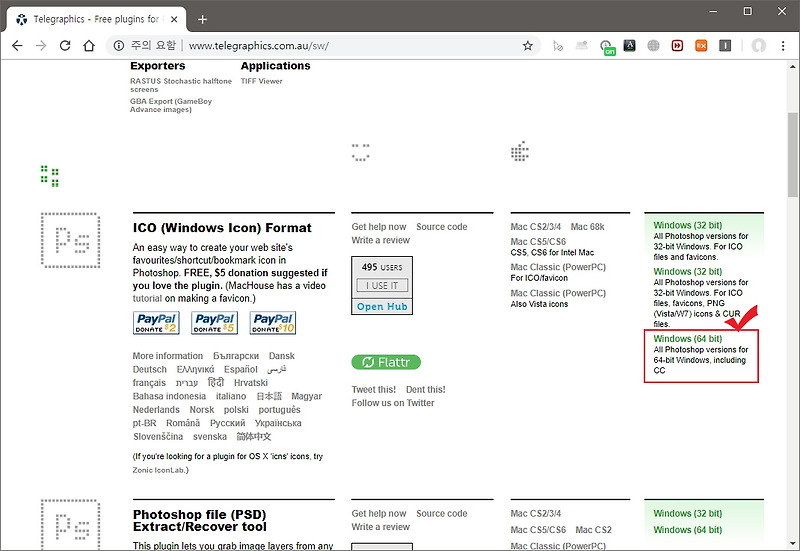Click first Windows (32 bit) ICO link
The image size is (800, 551).
click(x=688, y=225)
